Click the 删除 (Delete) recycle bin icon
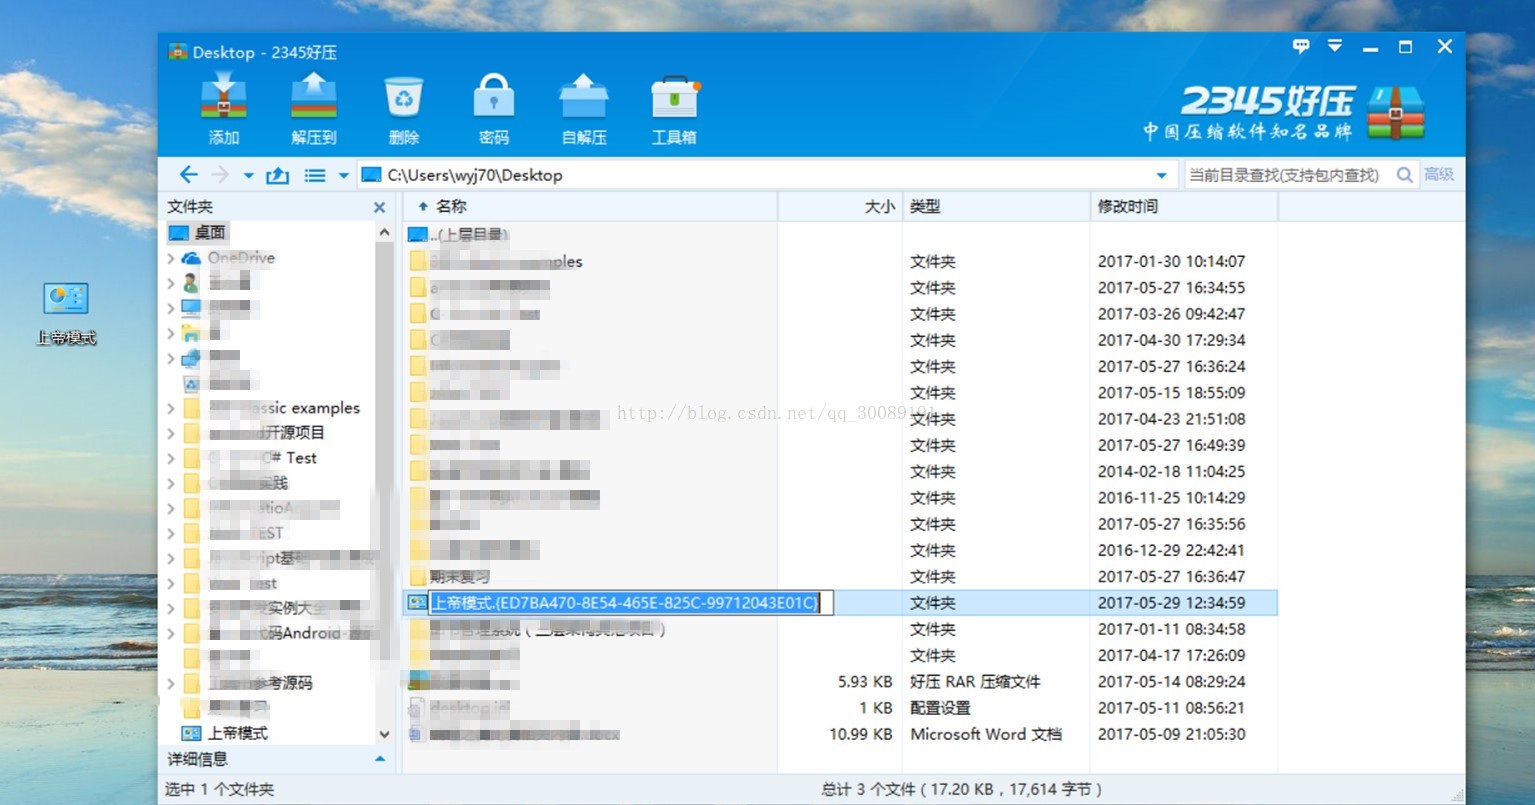The width and height of the screenshot is (1535, 805). (404, 98)
